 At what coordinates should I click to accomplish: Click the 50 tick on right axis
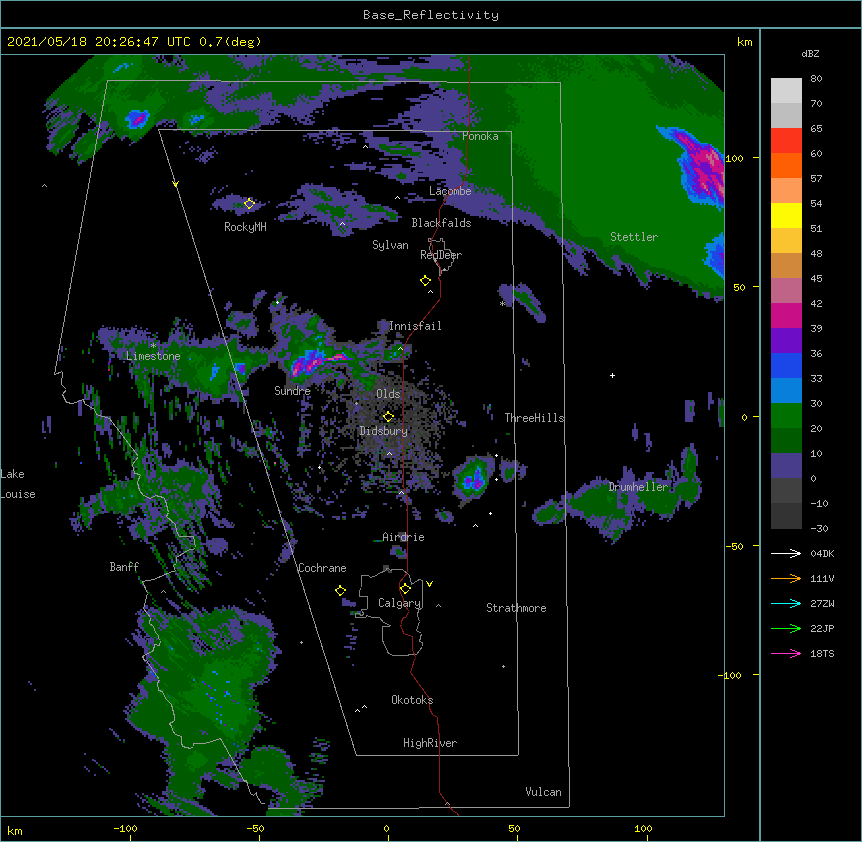739,287
